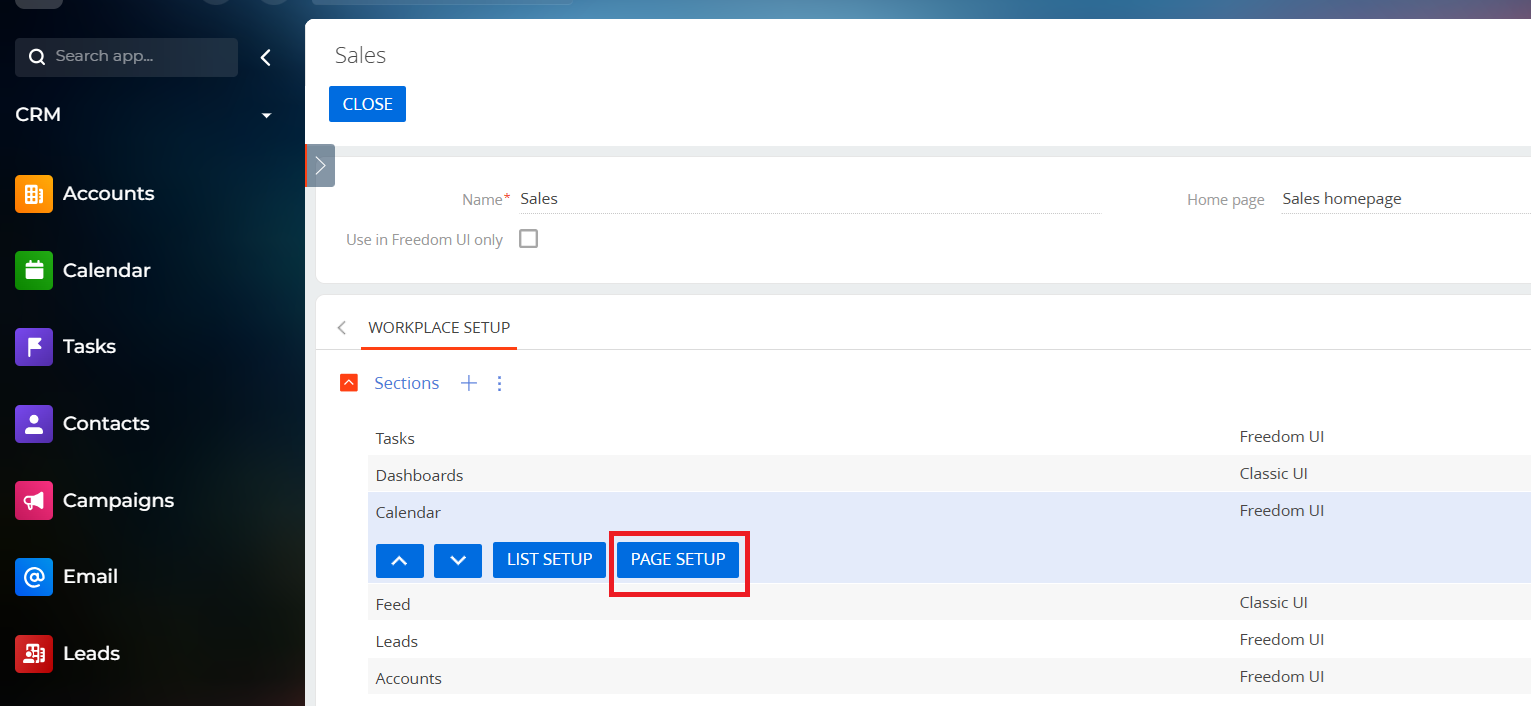
Task: Collapse the sidebar with the left chevron
Action: tap(265, 57)
